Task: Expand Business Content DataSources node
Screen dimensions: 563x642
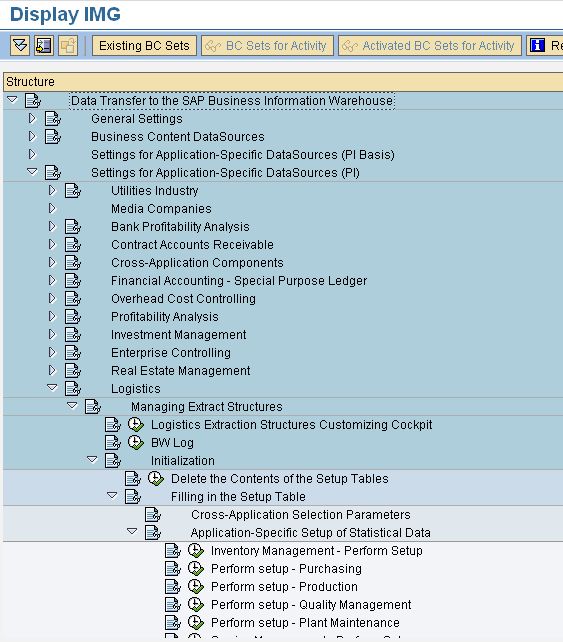Action: (x=32, y=136)
